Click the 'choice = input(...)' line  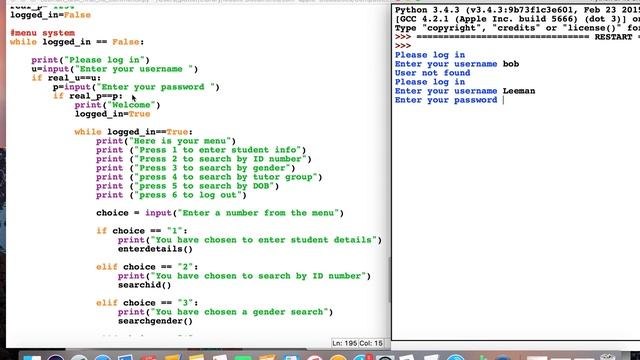[220, 213]
